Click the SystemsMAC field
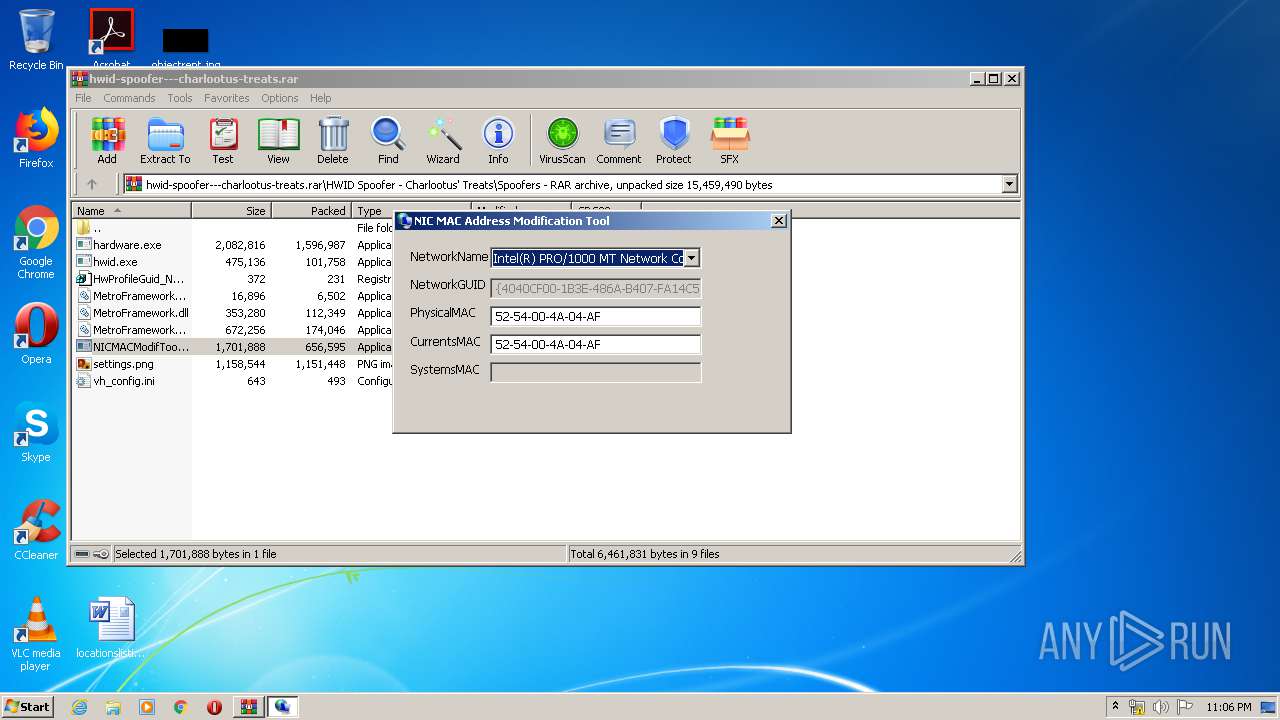 pyautogui.click(x=596, y=372)
